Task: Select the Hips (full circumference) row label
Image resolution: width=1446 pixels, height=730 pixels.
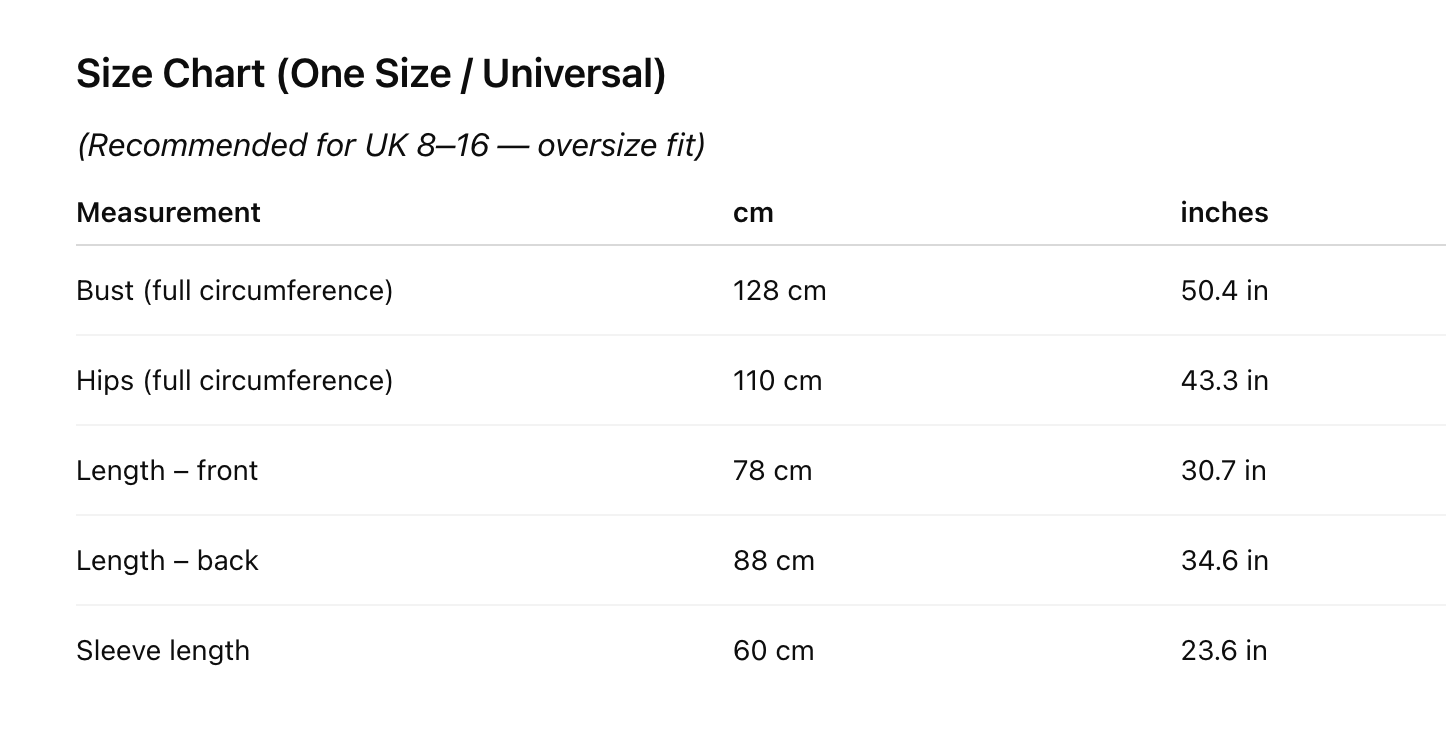Action: 234,381
